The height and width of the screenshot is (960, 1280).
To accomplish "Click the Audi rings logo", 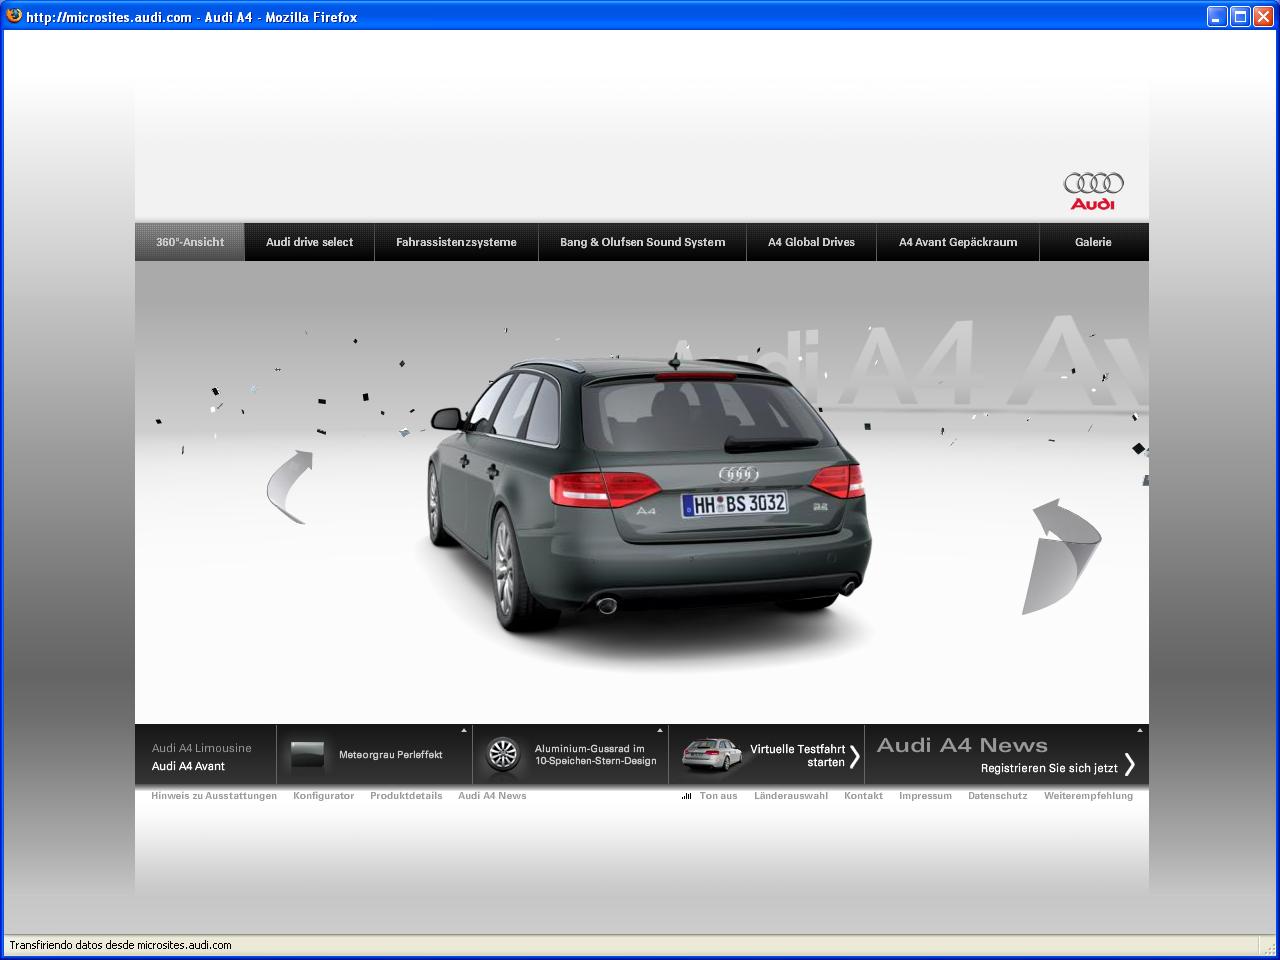I will point(1093,191).
